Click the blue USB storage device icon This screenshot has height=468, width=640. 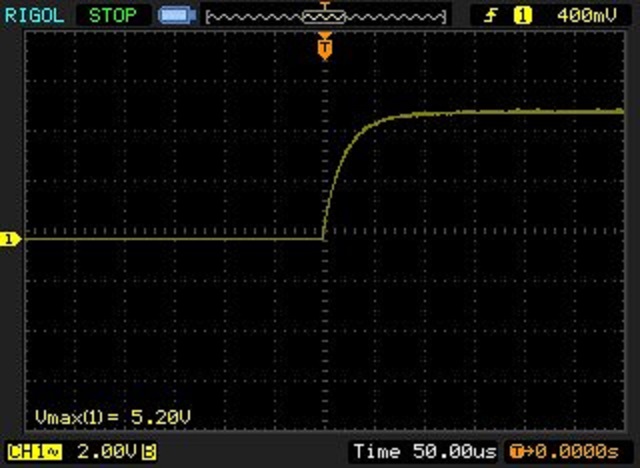[x=177, y=16]
